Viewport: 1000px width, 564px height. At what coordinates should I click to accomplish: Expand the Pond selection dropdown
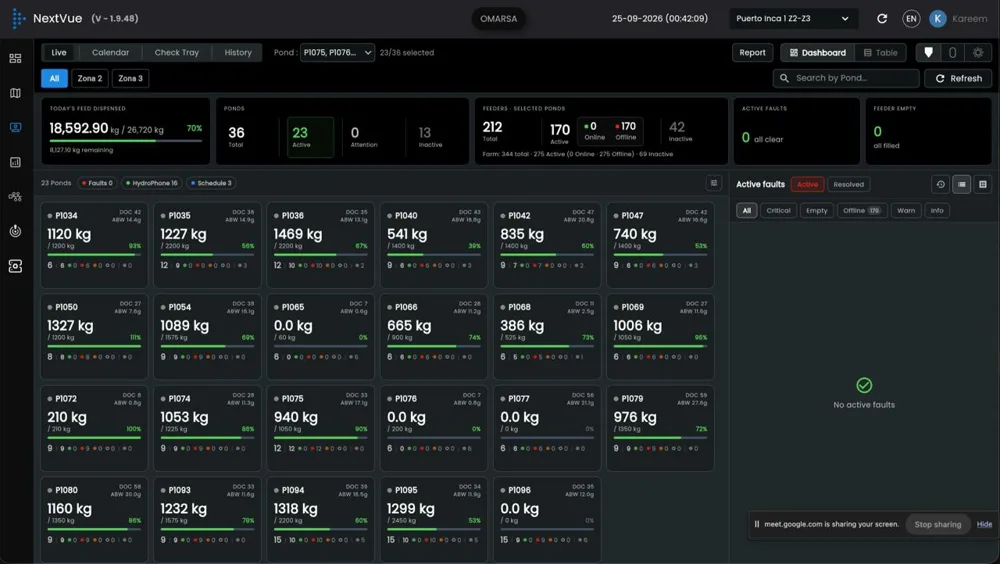pos(337,52)
